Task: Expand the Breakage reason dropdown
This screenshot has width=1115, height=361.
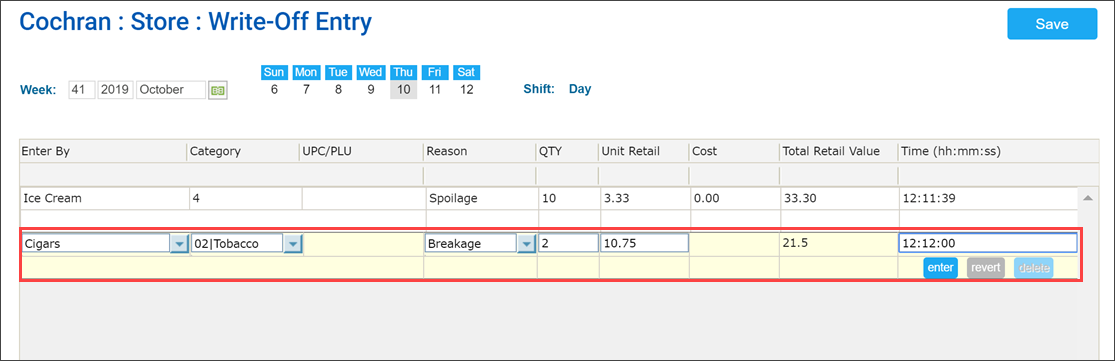Action: [526, 244]
